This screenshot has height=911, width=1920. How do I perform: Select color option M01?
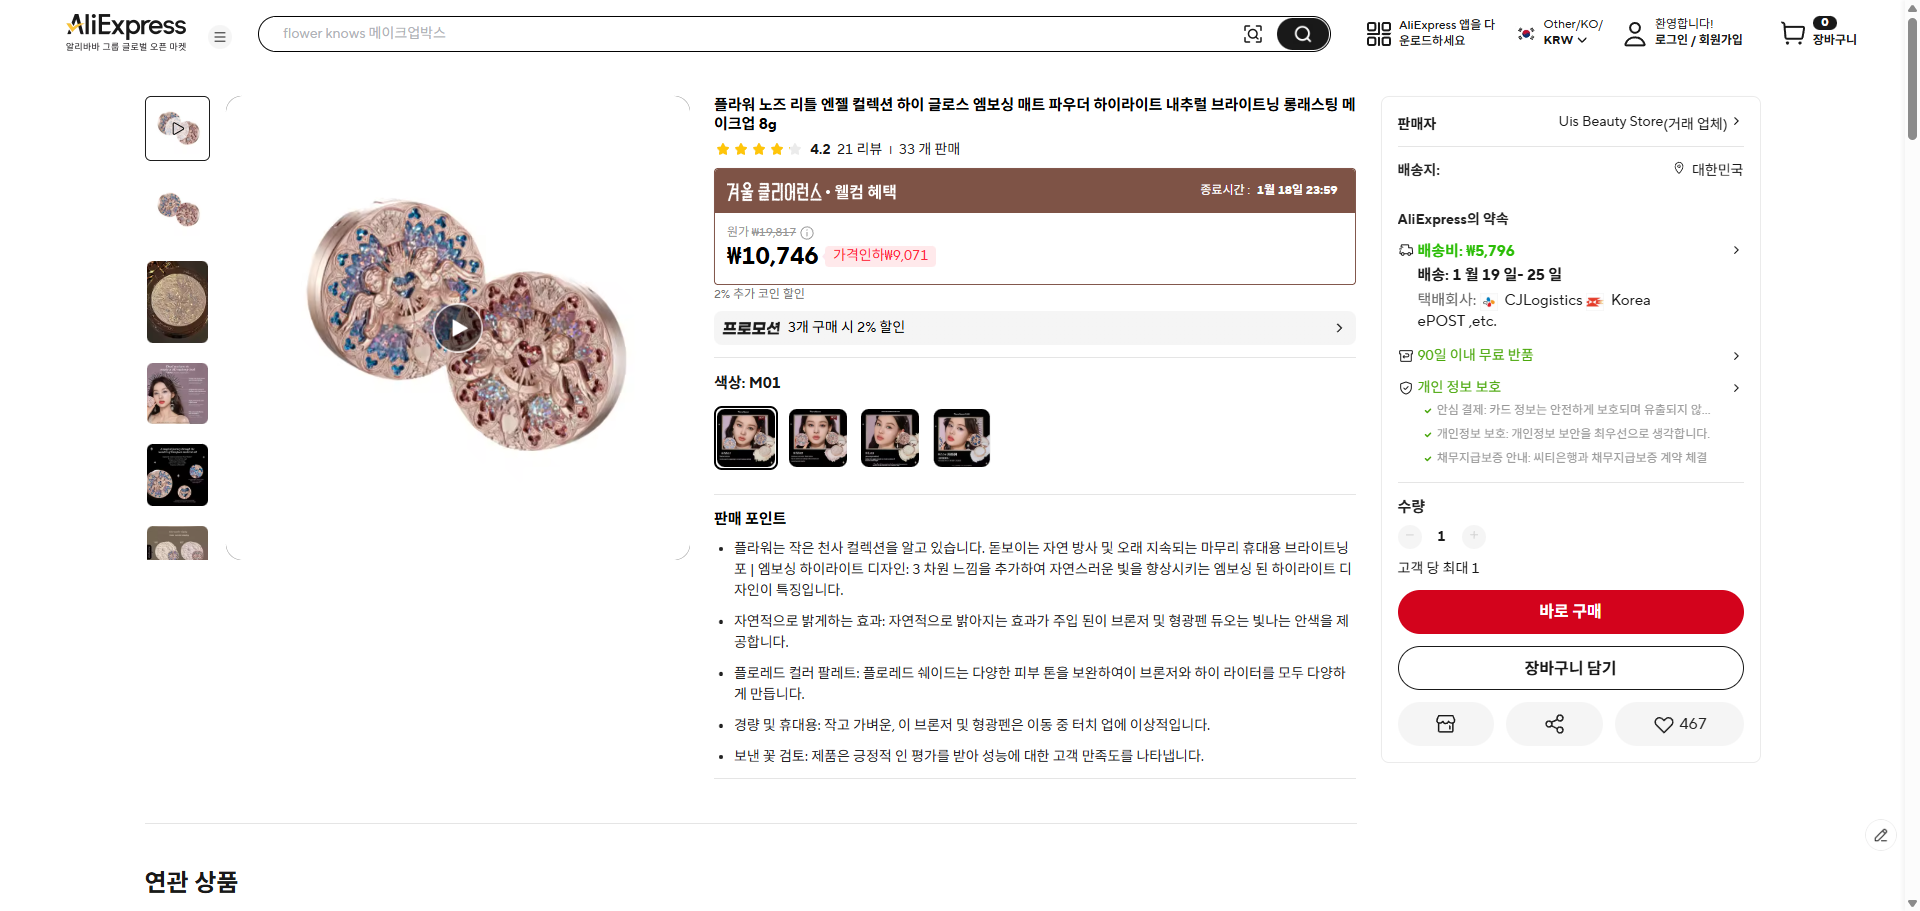pyautogui.click(x=745, y=437)
